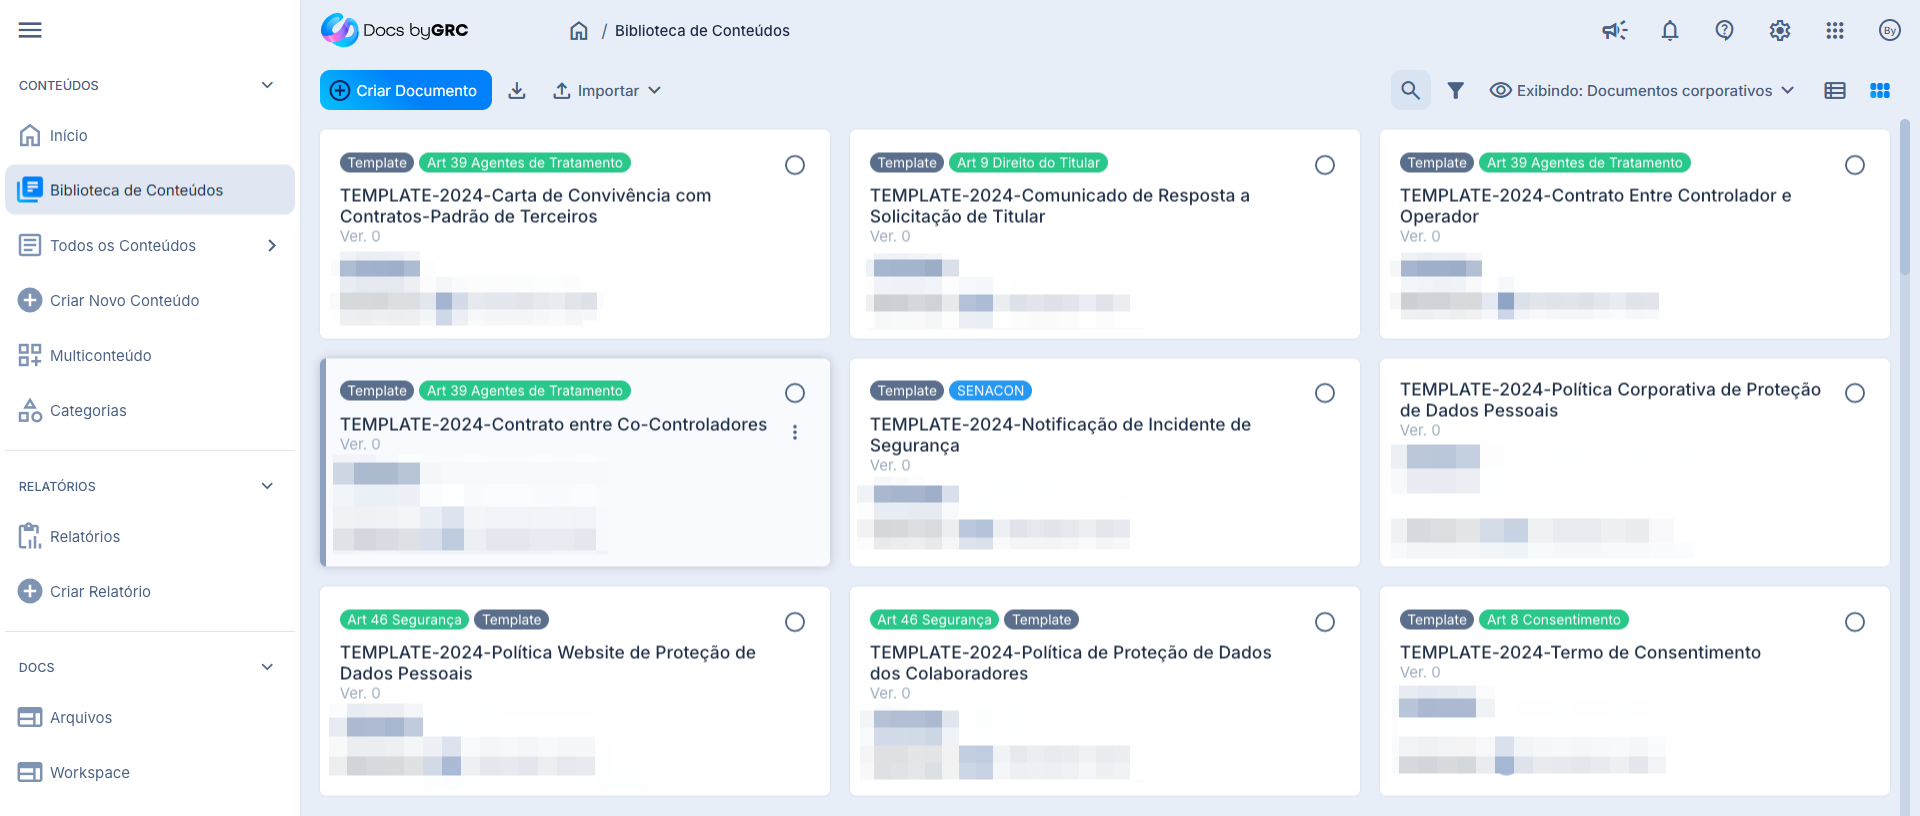This screenshot has width=1920, height=816.
Task: Open the notifications bell
Action: pyautogui.click(x=1670, y=30)
